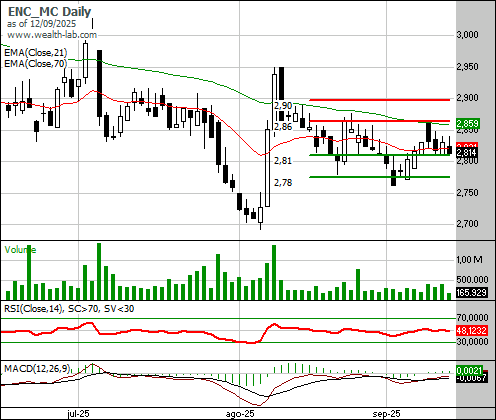Click the Volume pane label
Screen dimensions: 496x420
pyautogui.click(x=20, y=250)
